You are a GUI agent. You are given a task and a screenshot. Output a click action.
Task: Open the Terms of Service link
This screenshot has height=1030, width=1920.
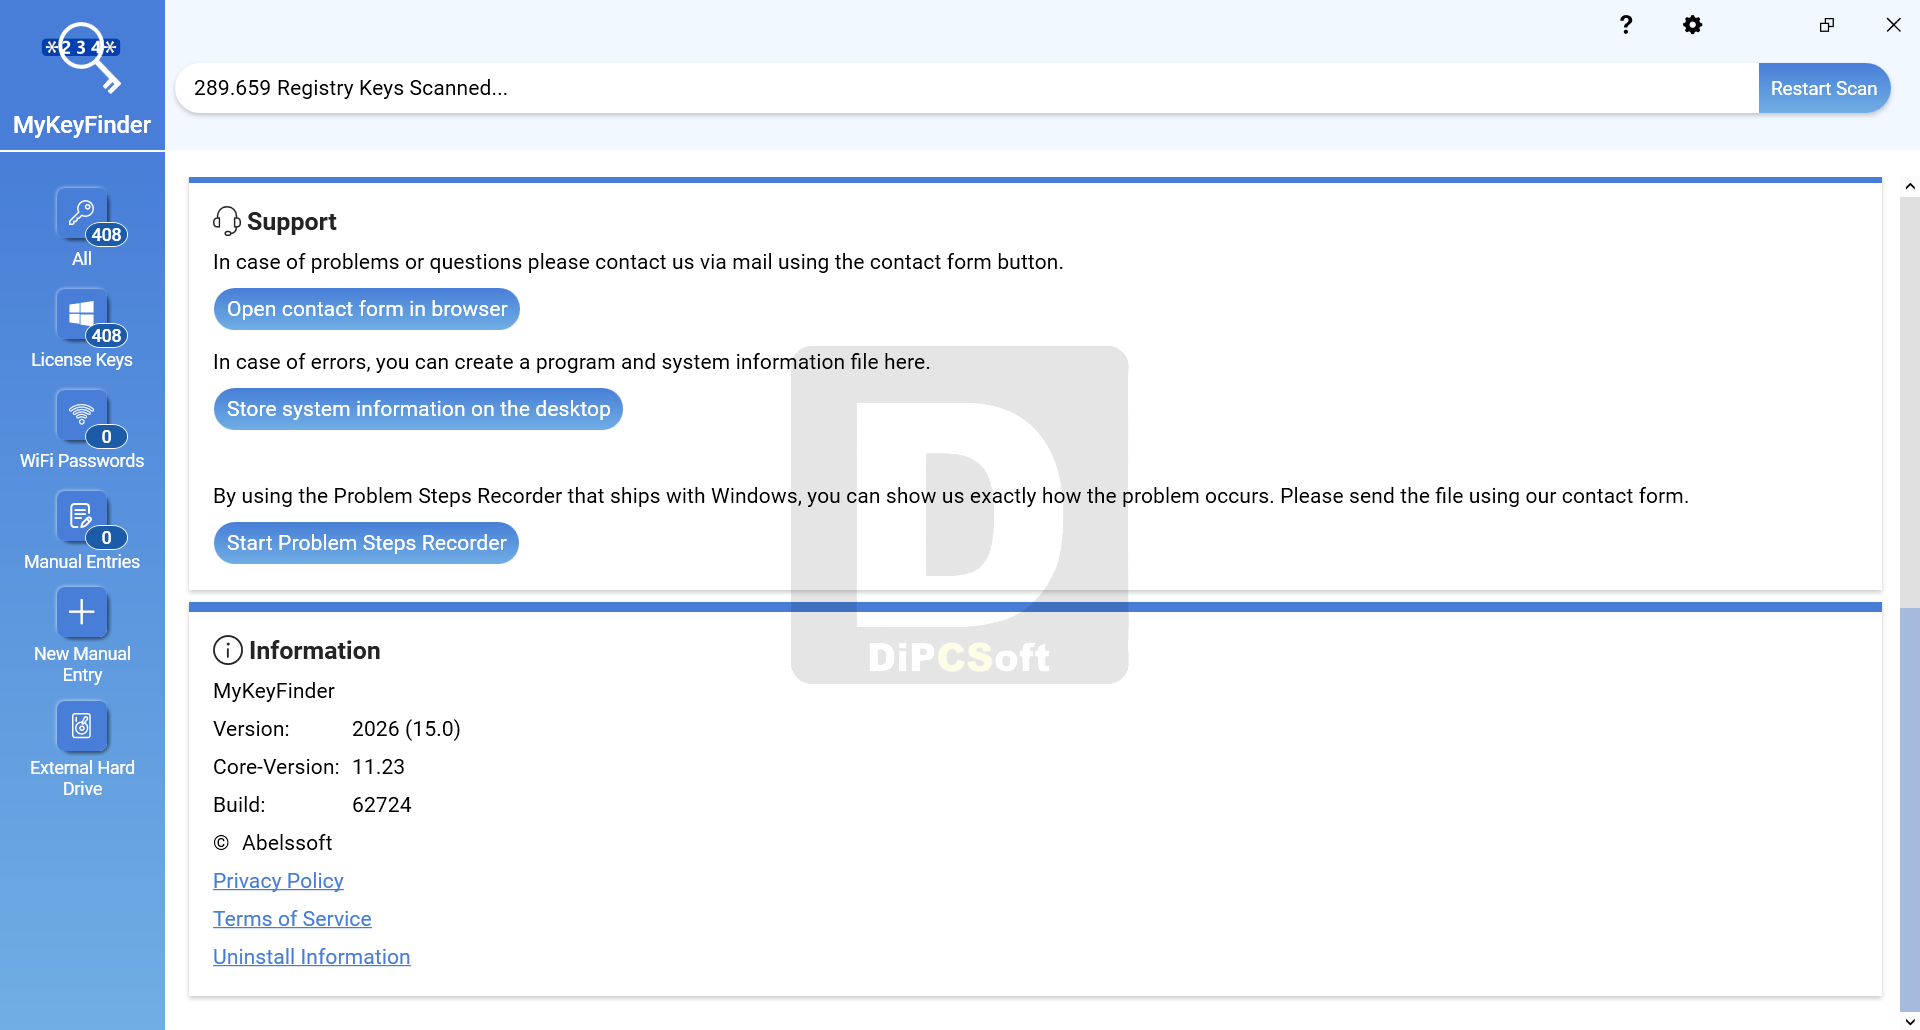coord(292,919)
